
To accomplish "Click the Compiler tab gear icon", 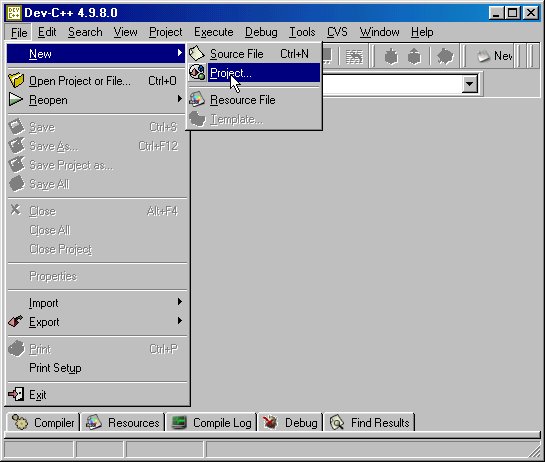I will pos(19,422).
